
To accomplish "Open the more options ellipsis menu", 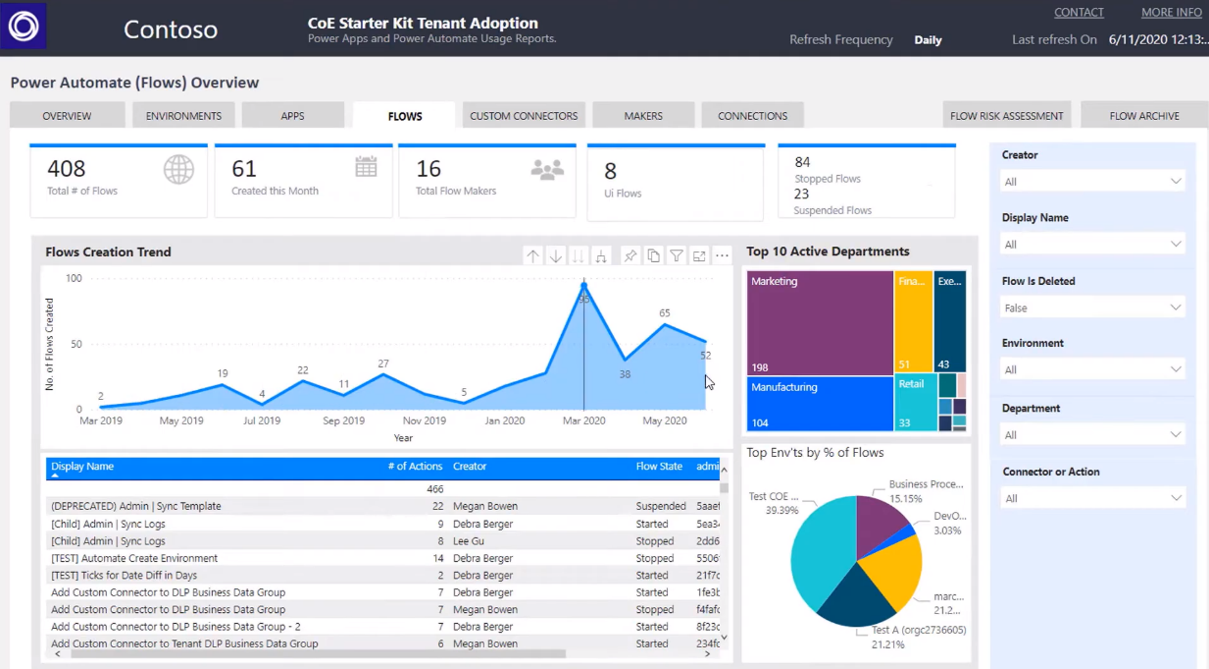I will coord(722,256).
